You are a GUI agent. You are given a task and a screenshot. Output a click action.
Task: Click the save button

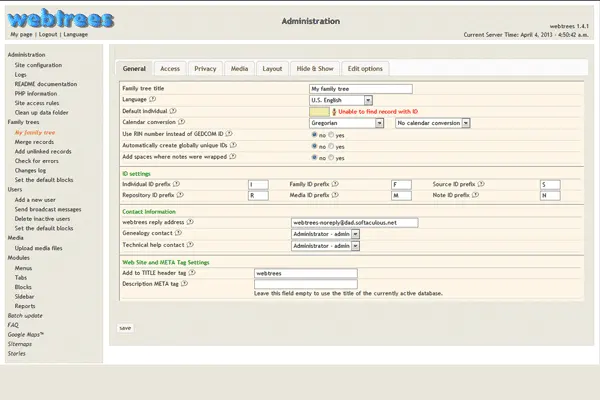(125, 327)
